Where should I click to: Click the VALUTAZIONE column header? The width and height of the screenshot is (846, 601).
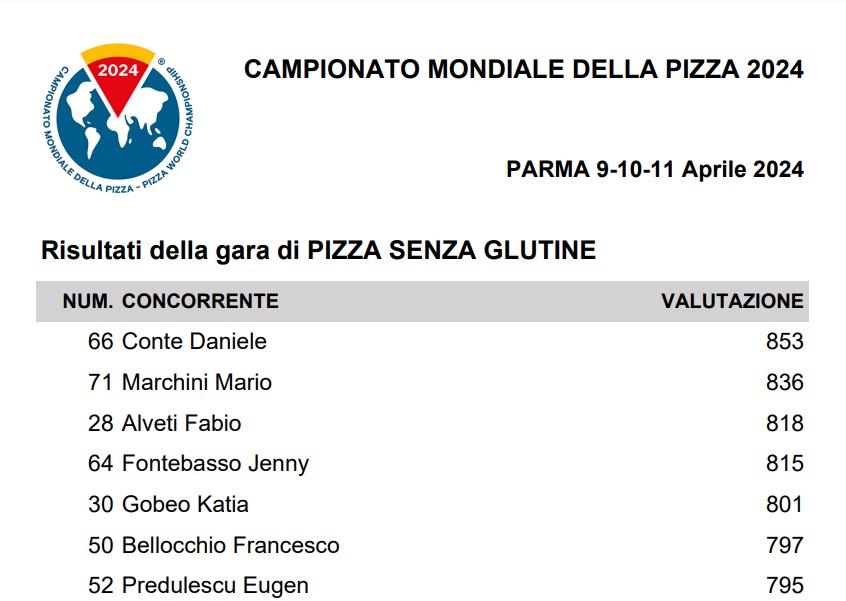pos(732,301)
